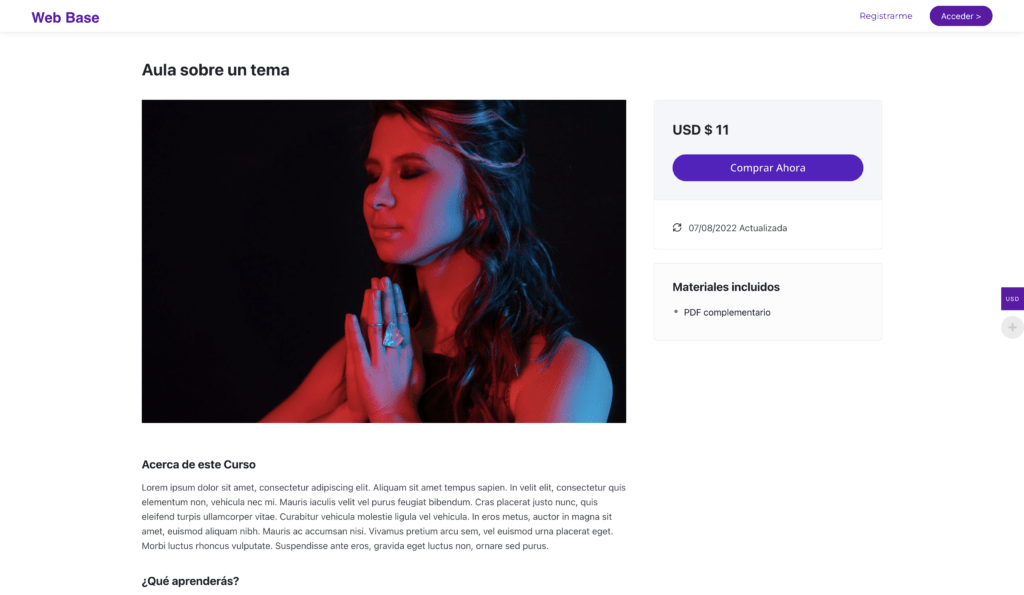Open the USD currency selector side tab
The height and width of the screenshot is (595, 1024).
tap(1012, 298)
